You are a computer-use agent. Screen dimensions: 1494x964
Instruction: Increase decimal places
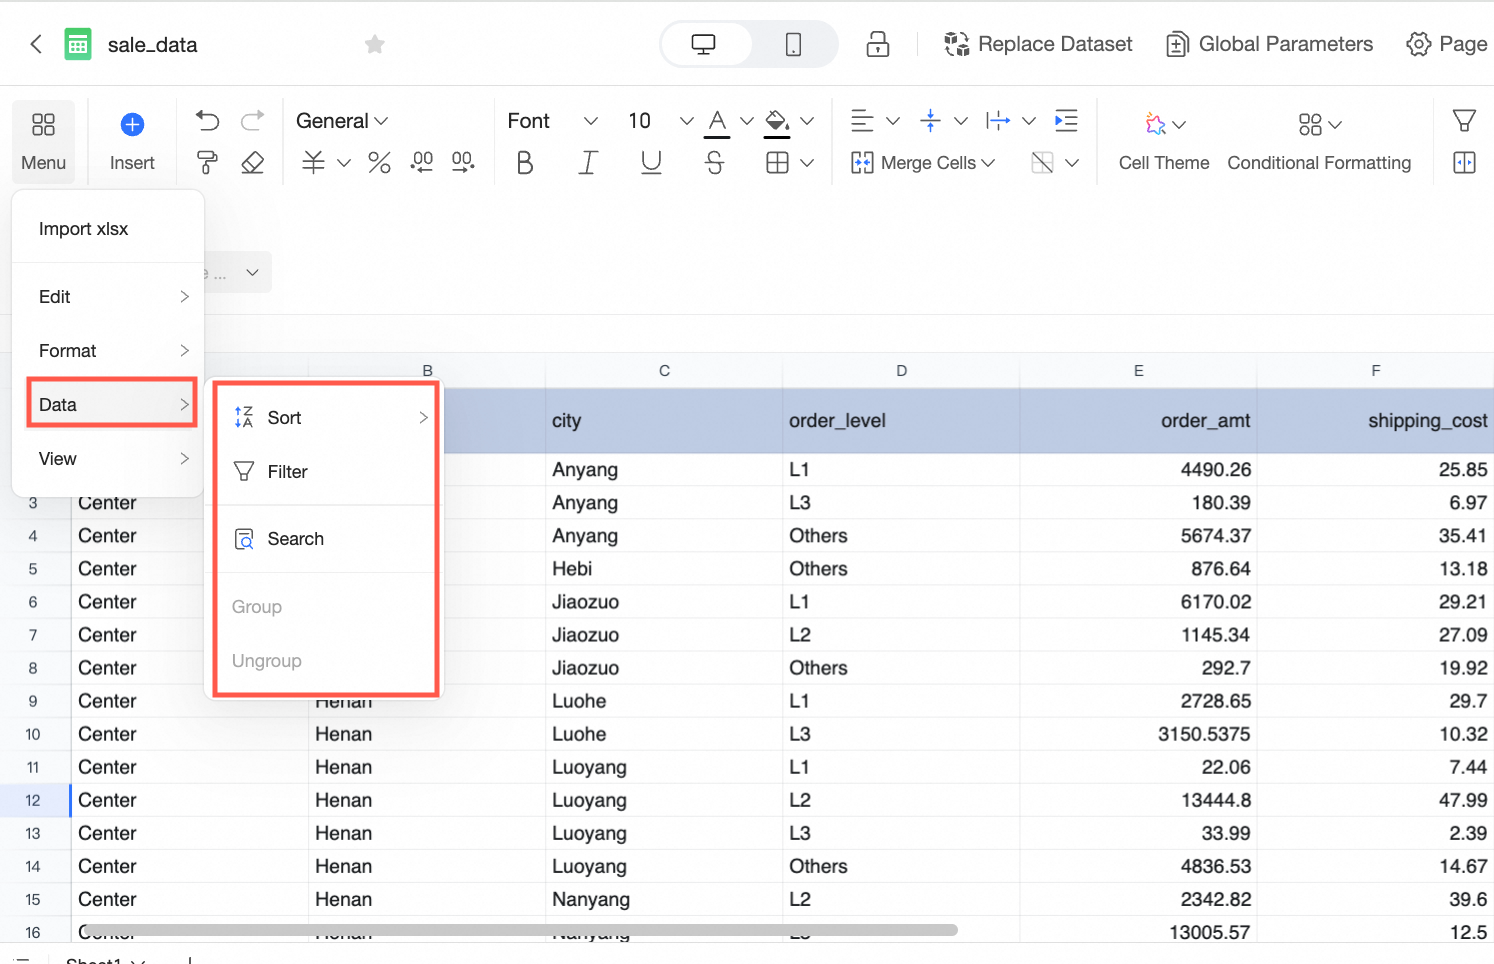[463, 162]
